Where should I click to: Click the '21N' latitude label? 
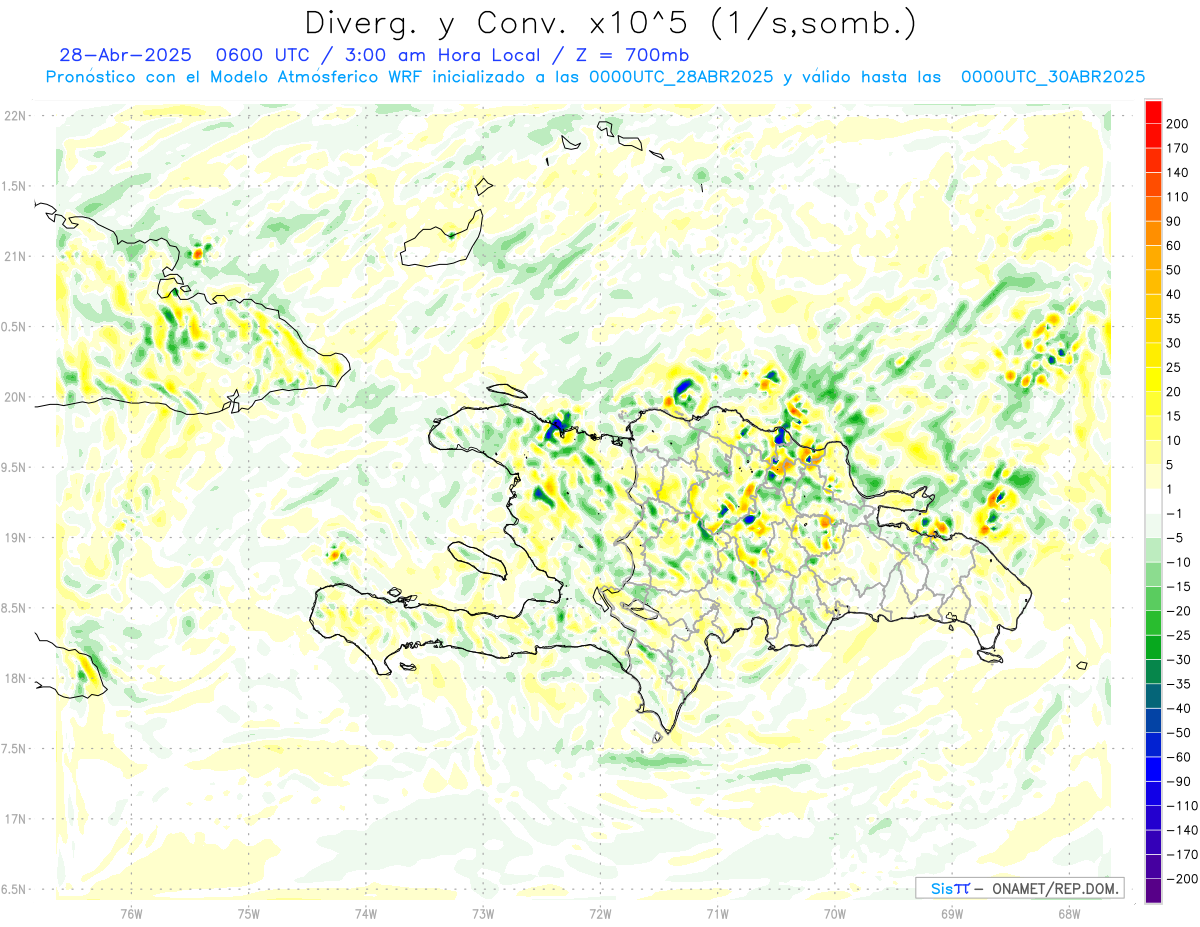pyautogui.click(x=15, y=257)
